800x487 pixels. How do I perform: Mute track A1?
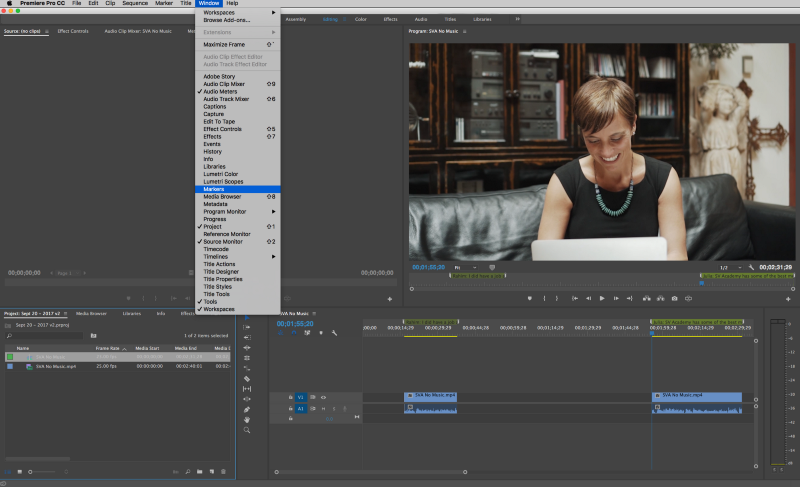click(x=323, y=408)
